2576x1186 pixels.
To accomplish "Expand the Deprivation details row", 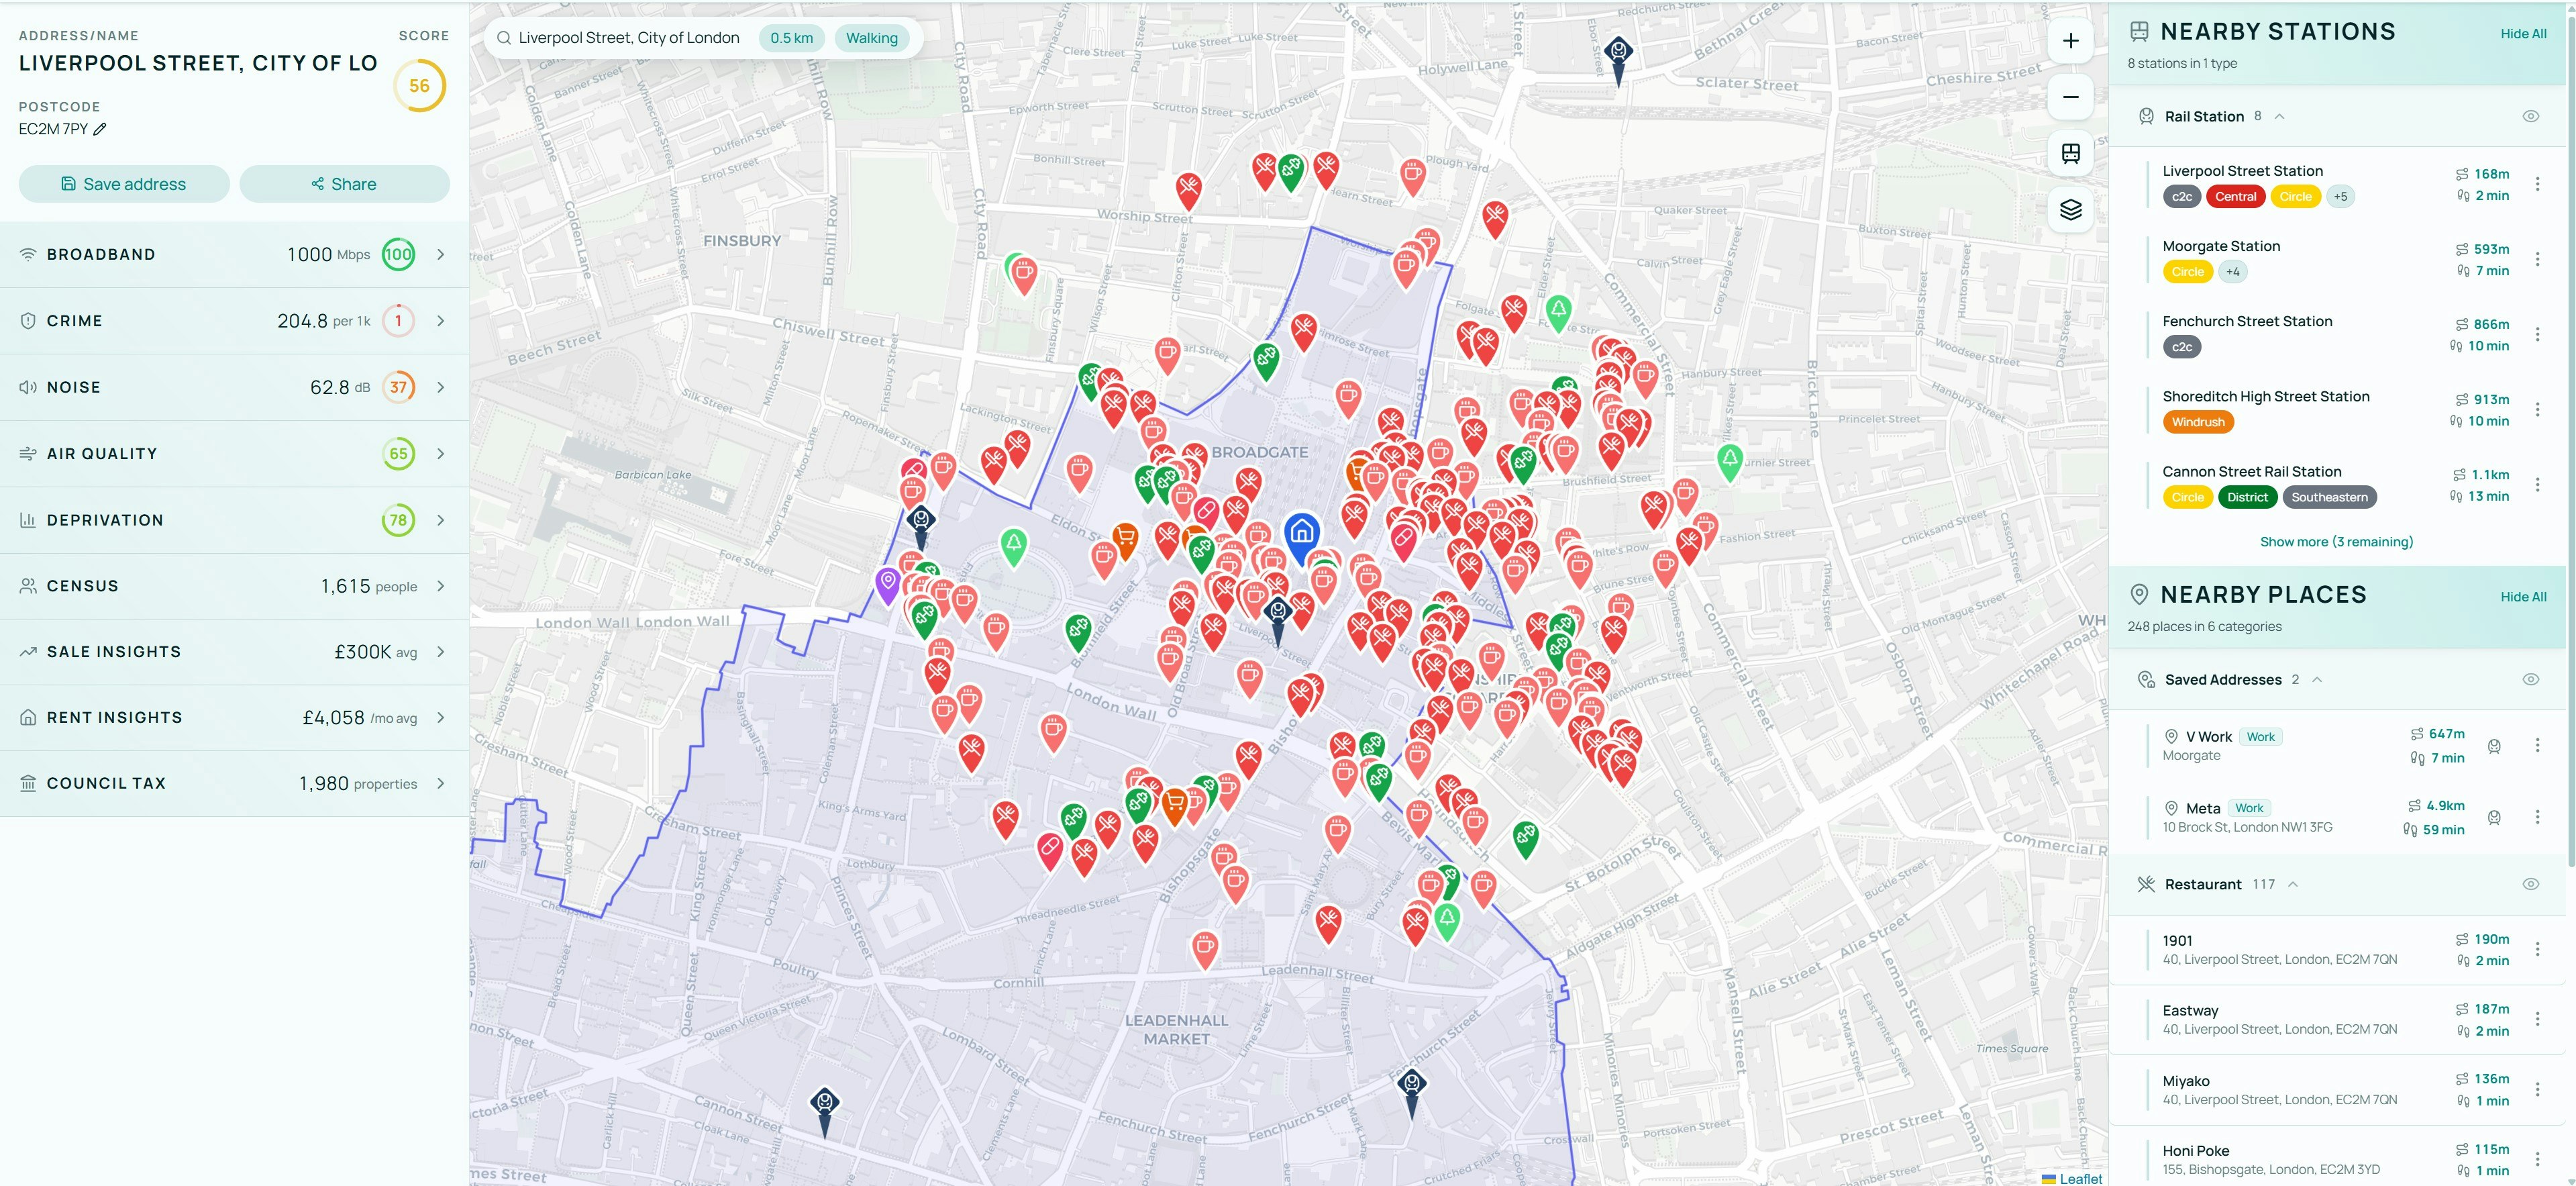I will [x=234, y=520].
